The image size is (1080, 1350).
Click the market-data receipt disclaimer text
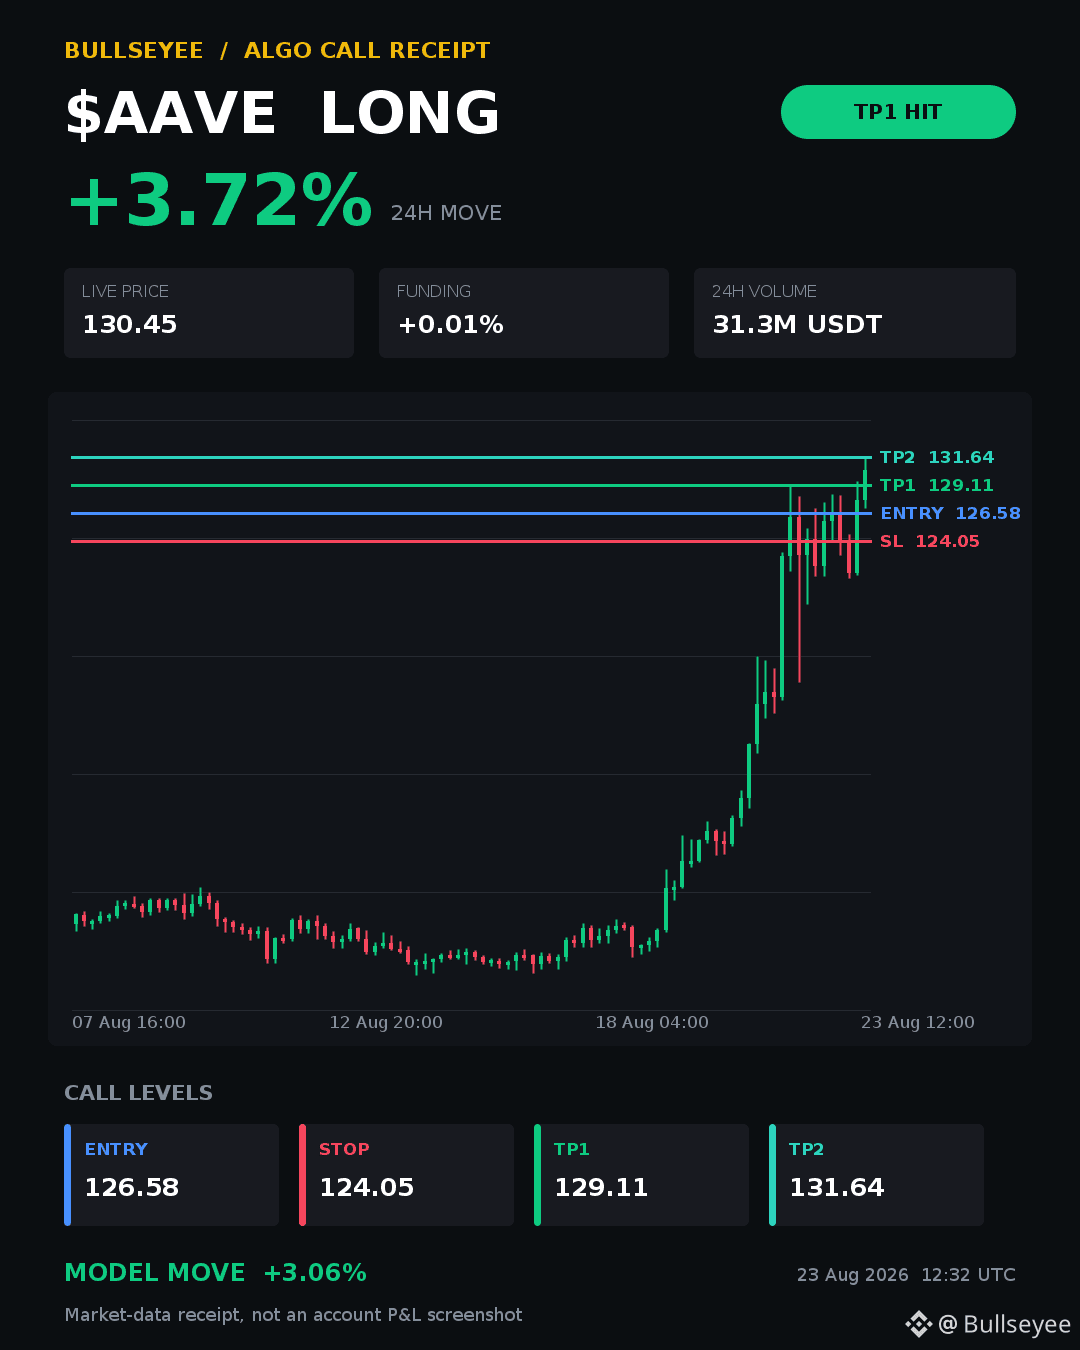[294, 1315]
